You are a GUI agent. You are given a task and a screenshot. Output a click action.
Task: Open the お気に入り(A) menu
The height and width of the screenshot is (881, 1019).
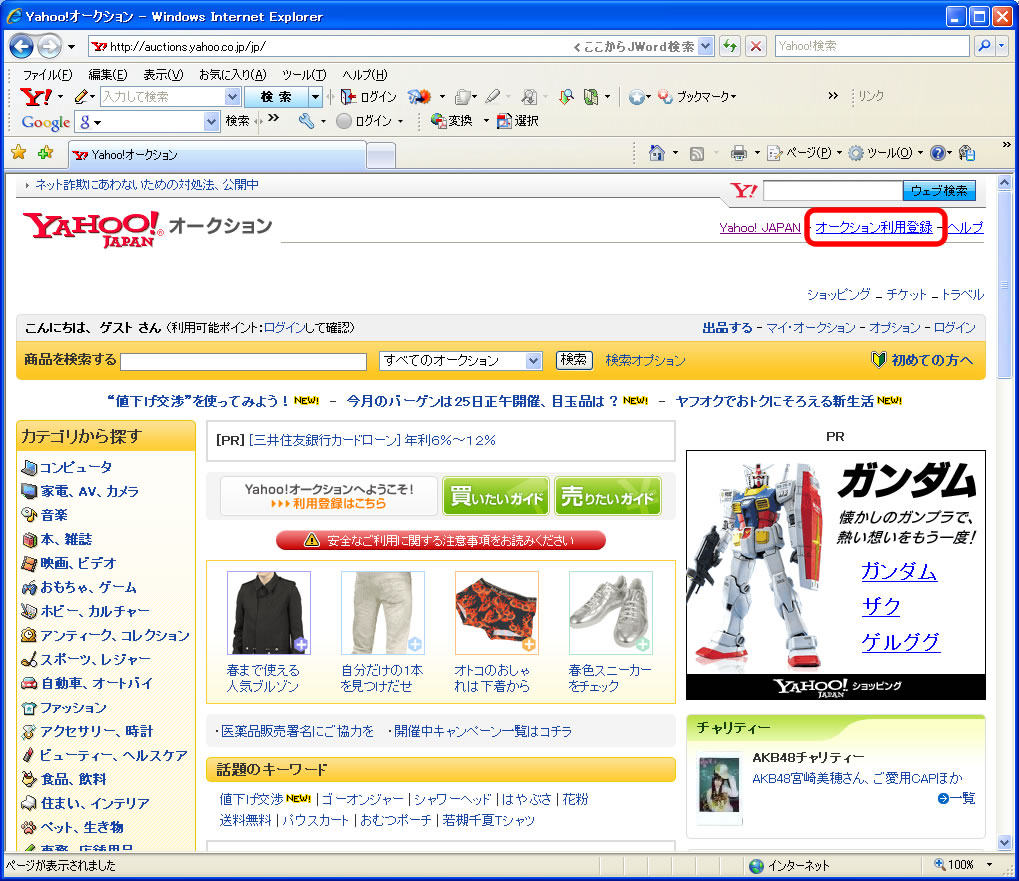(233, 75)
